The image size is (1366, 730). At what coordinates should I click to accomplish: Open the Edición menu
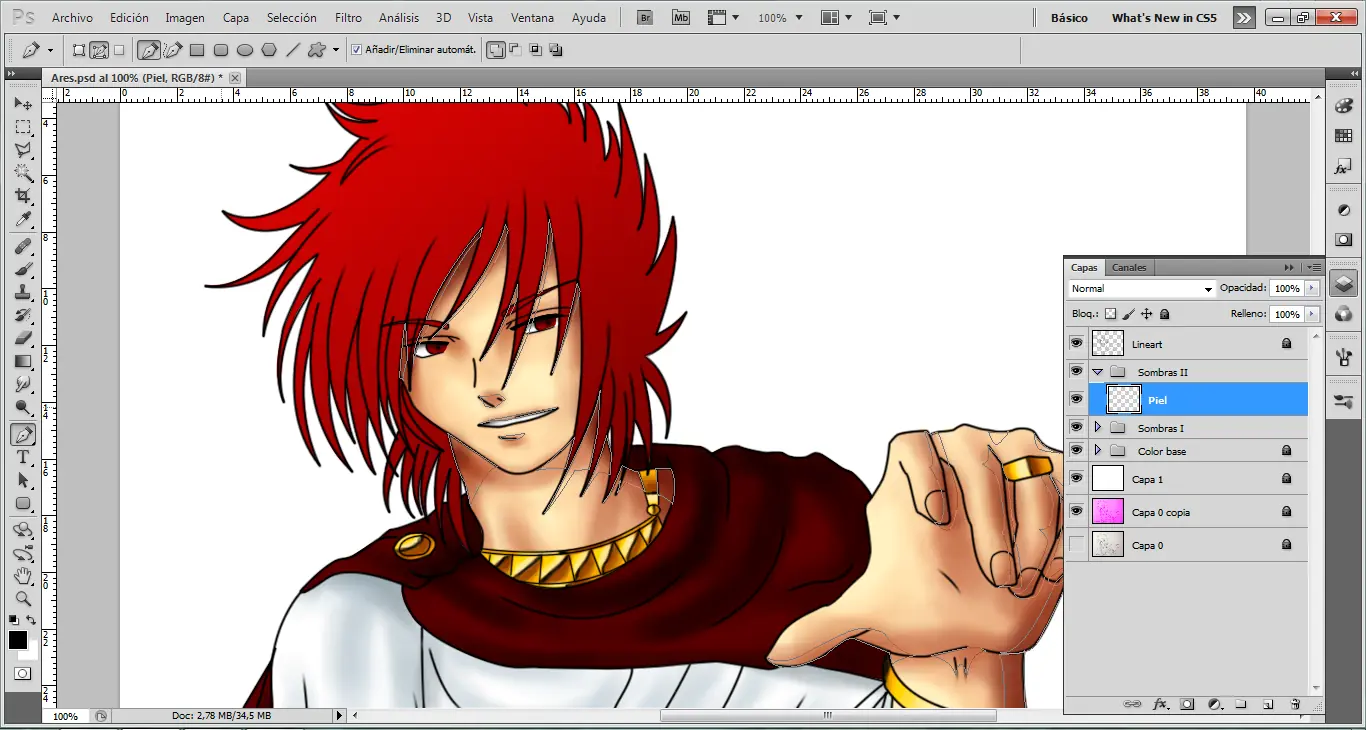129,18
